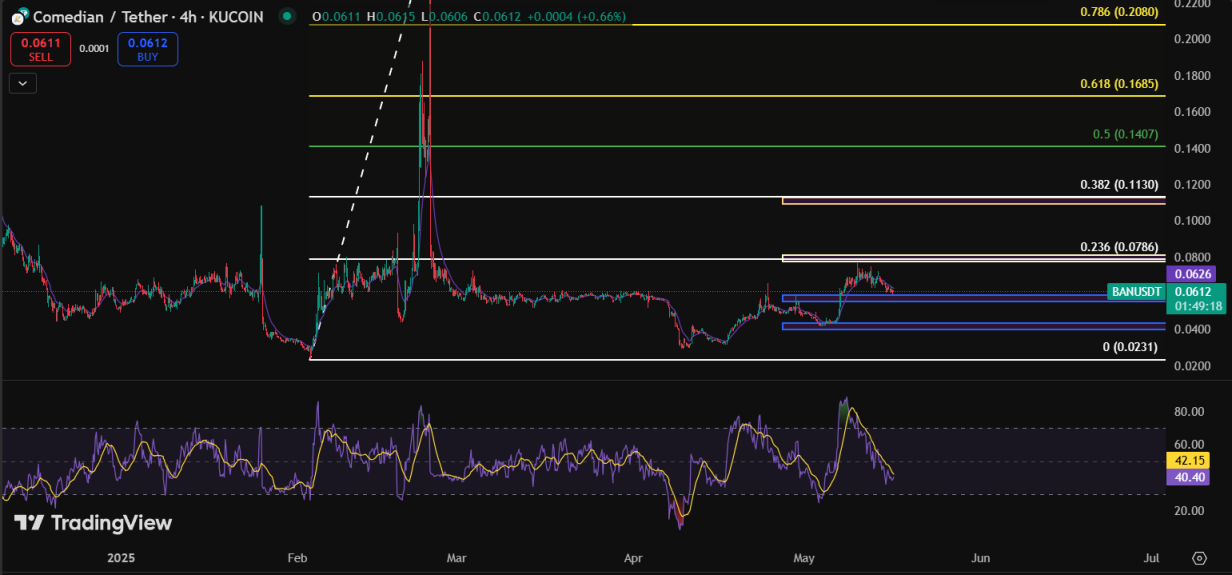Select the 0.786 (0.2080) Fibonacci level label

click(x=1122, y=12)
